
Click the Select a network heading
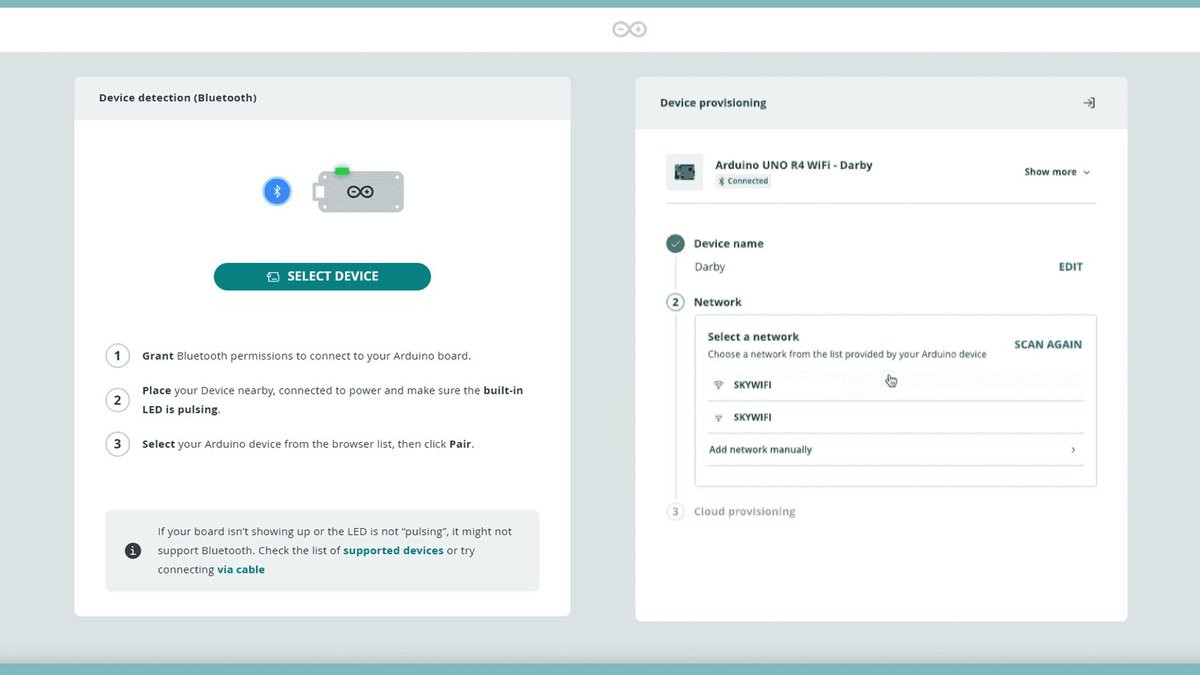point(754,337)
